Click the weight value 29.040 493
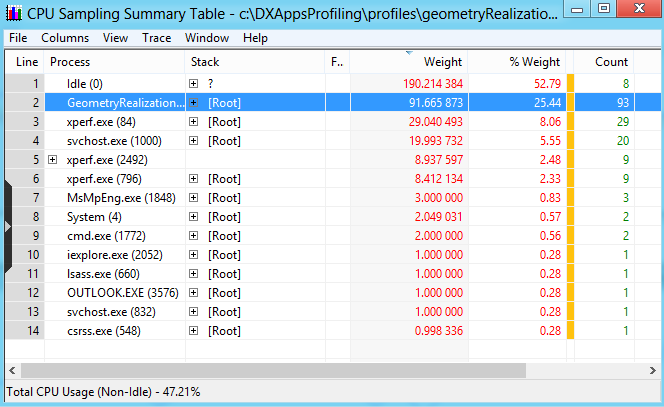 [x=436, y=122]
